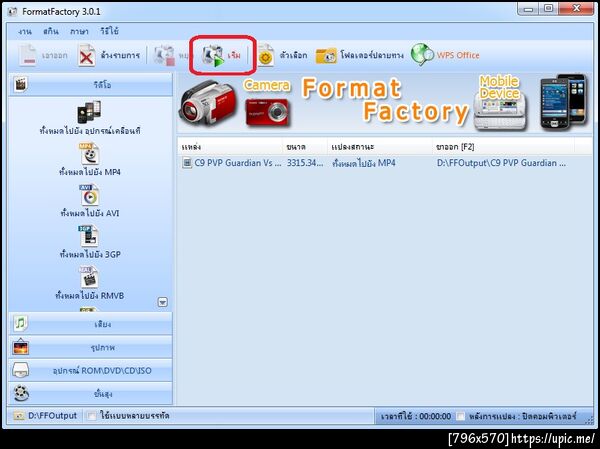Click the 3315.34... size cell
600x449 pixels.
(x=305, y=163)
